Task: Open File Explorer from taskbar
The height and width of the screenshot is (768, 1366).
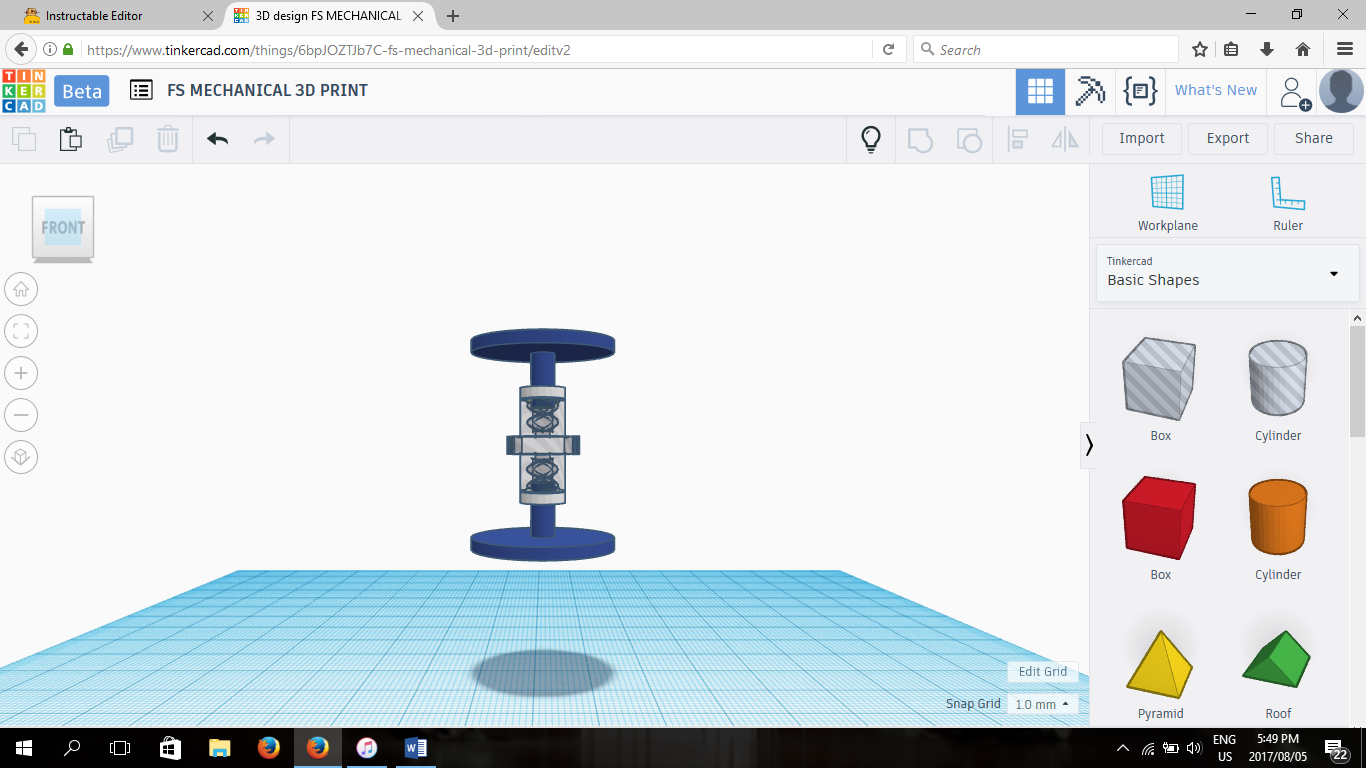Action: click(x=219, y=748)
